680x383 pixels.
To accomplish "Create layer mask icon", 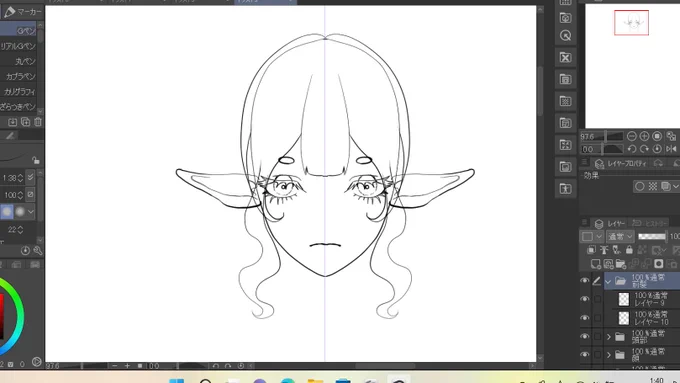I will [658, 264].
